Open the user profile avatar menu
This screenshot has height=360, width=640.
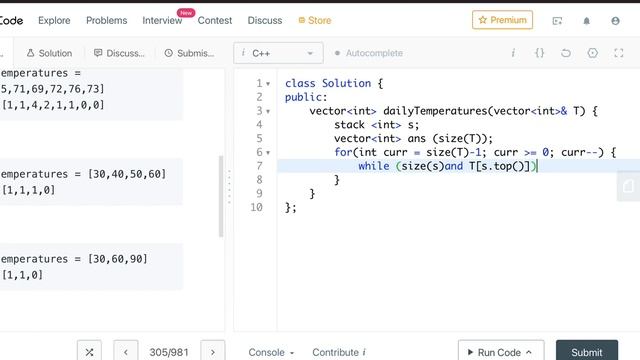[615, 21]
